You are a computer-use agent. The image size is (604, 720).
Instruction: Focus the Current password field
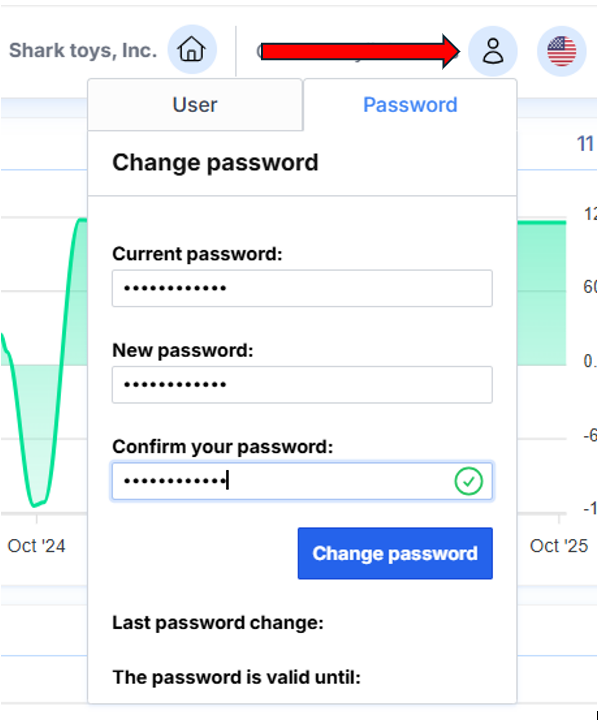pyautogui.click(x=302, y=289)
